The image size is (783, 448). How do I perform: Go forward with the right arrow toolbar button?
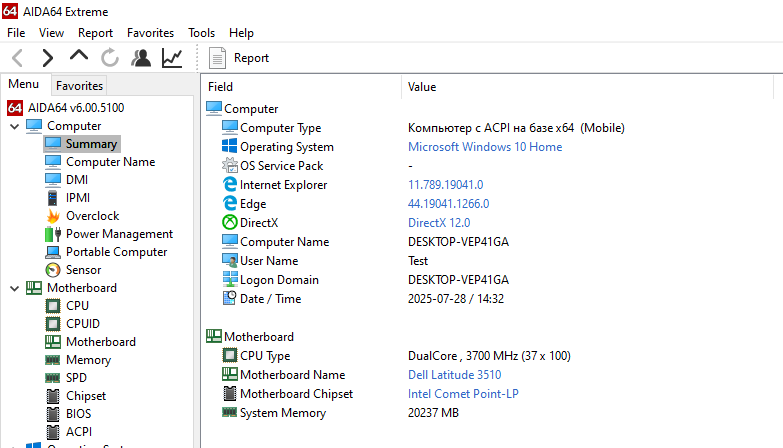(47, 58)
